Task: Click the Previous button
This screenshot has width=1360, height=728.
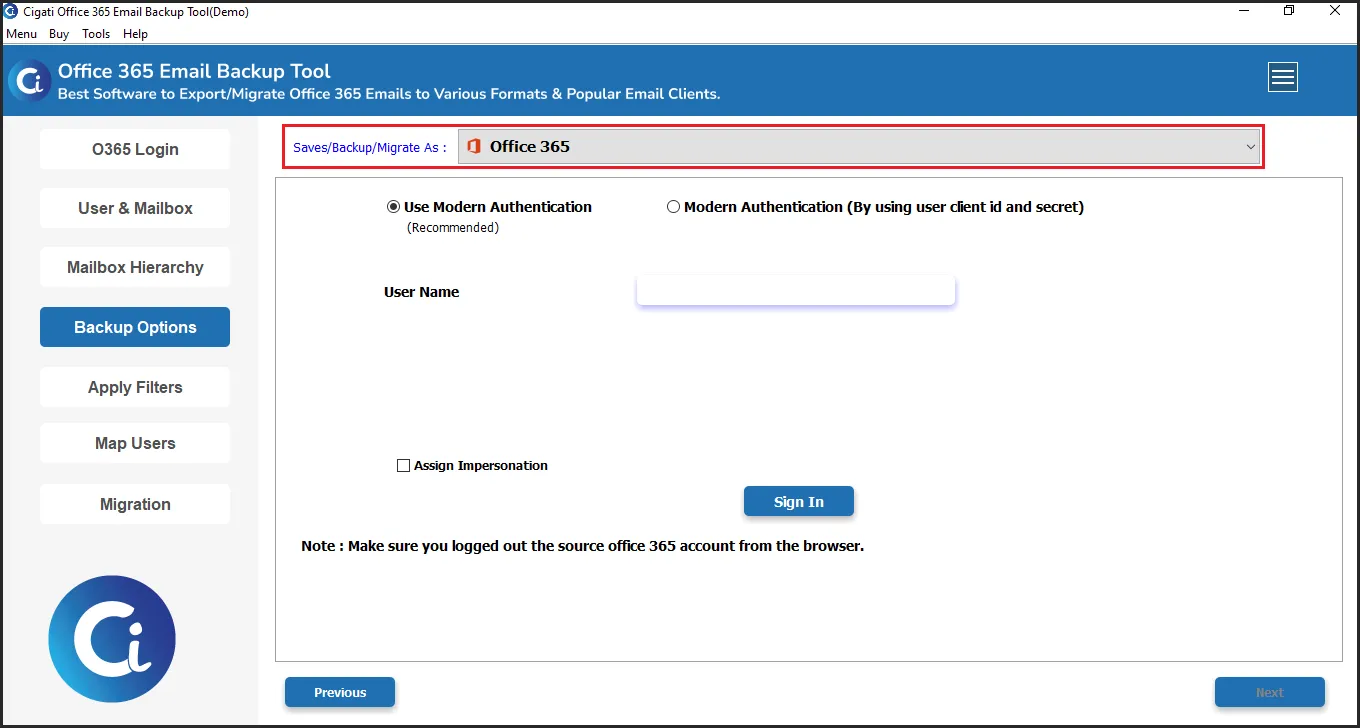Action: click(340, 692)
